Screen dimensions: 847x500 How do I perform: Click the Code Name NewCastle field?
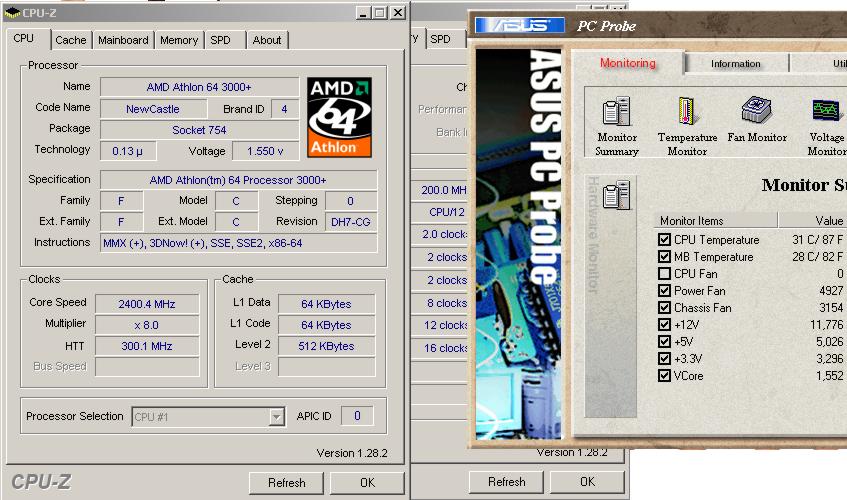(153, 109)
